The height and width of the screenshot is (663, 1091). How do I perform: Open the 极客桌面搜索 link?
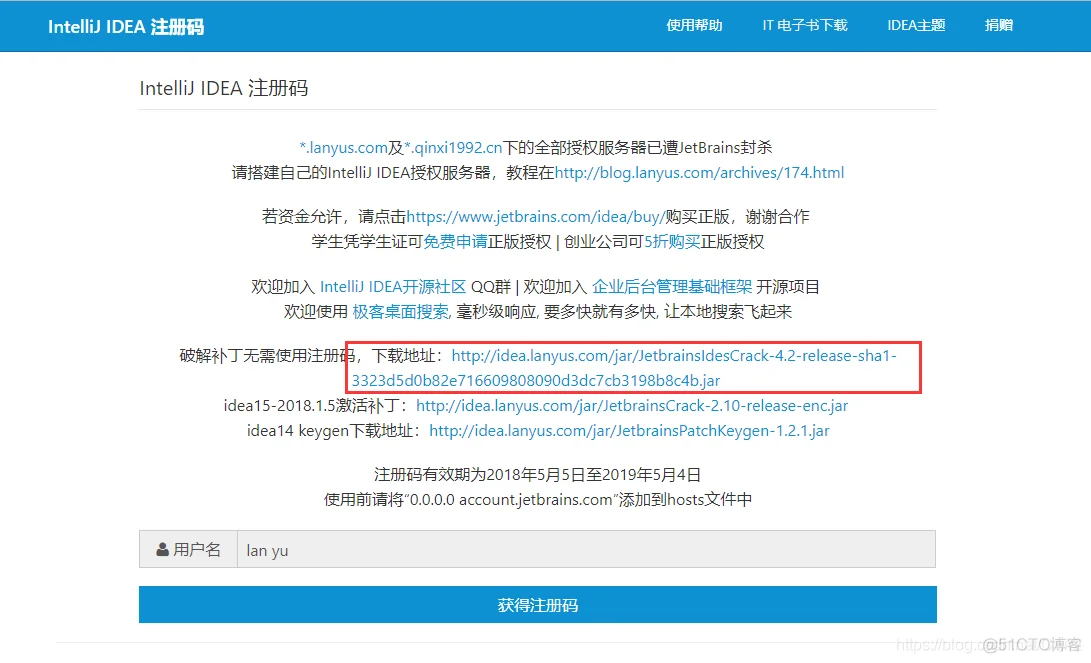401,312
